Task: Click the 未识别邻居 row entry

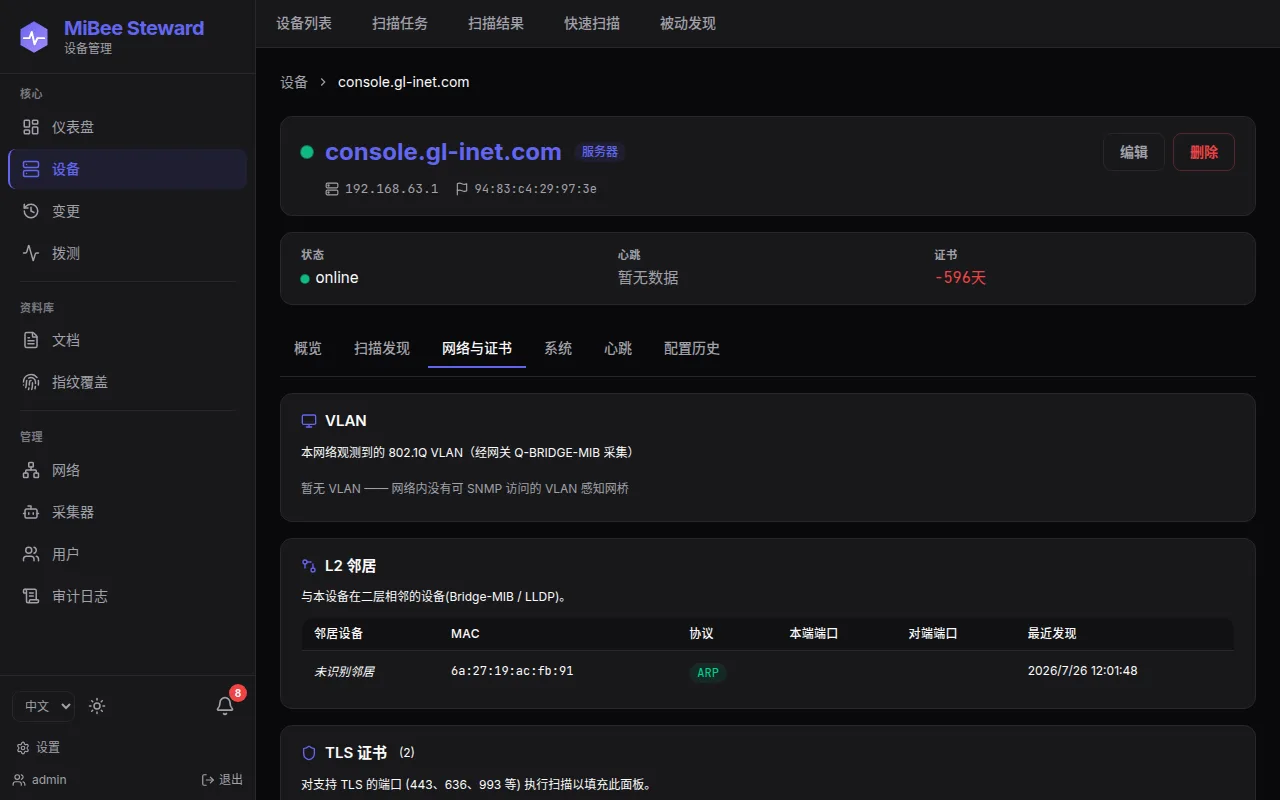Action: pyautogui.click(x=344, y=671)
